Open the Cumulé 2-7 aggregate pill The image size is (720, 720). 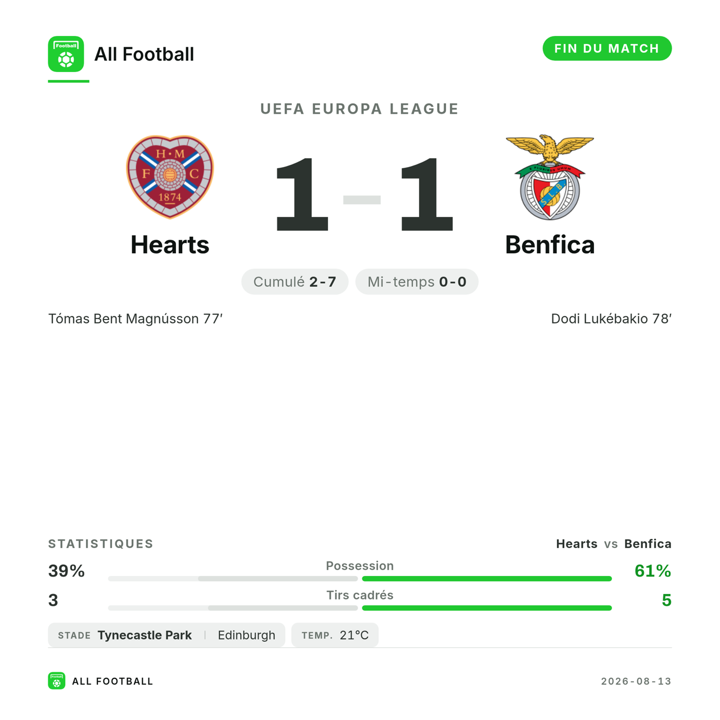click(295, 281)
